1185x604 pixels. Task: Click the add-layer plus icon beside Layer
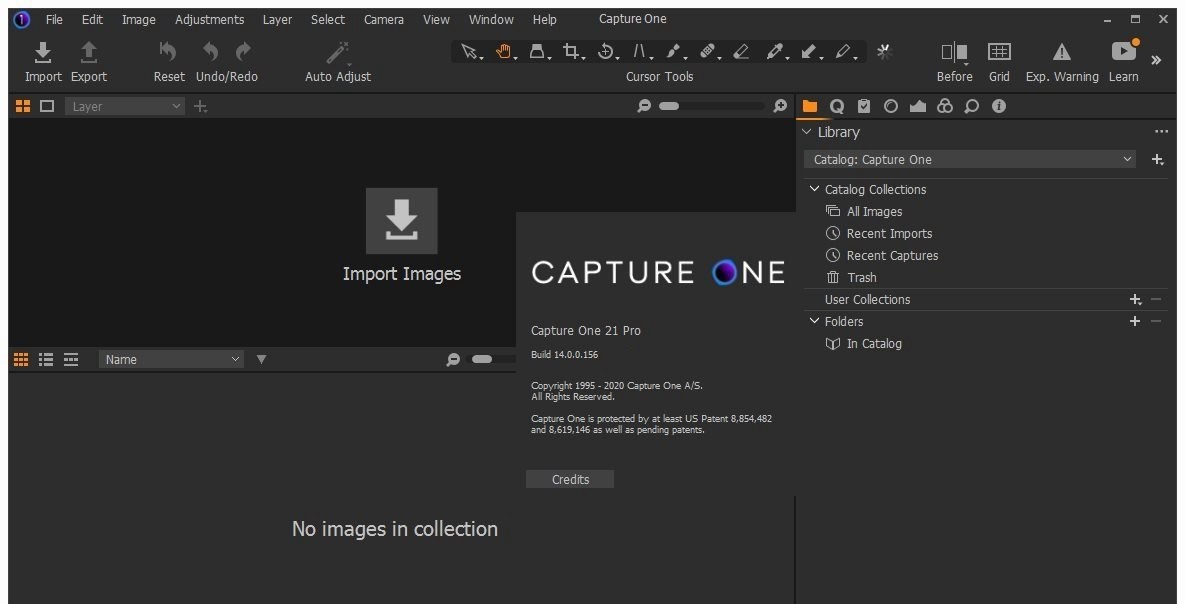200,107
